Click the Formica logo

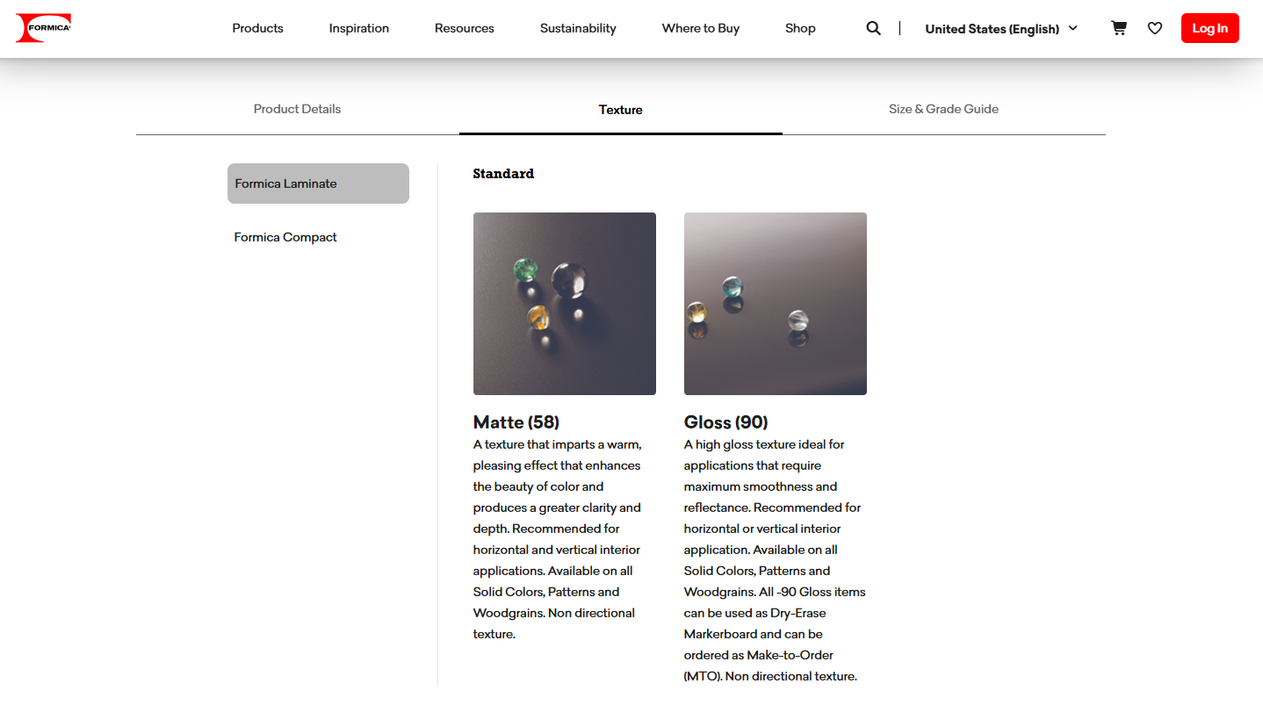click(x=44, y=28)
